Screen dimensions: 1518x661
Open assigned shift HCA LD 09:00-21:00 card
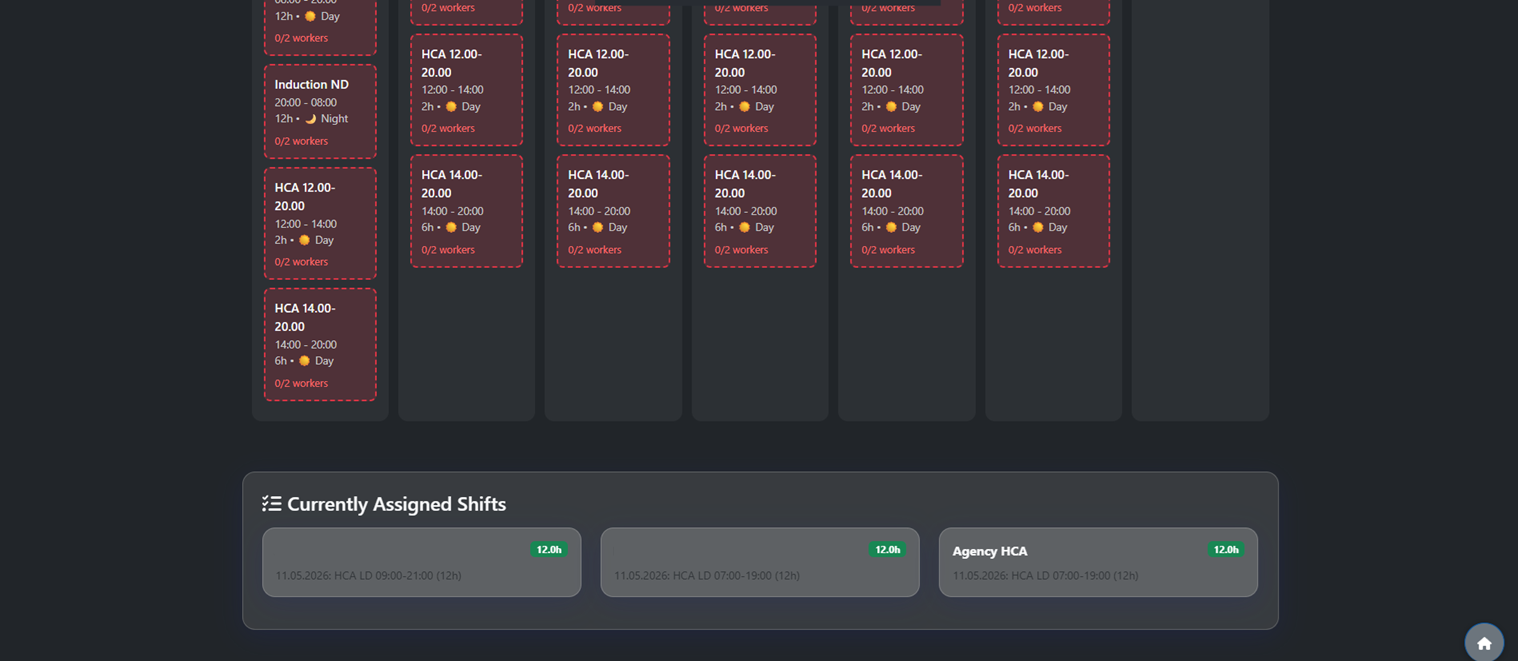[421, 562]
